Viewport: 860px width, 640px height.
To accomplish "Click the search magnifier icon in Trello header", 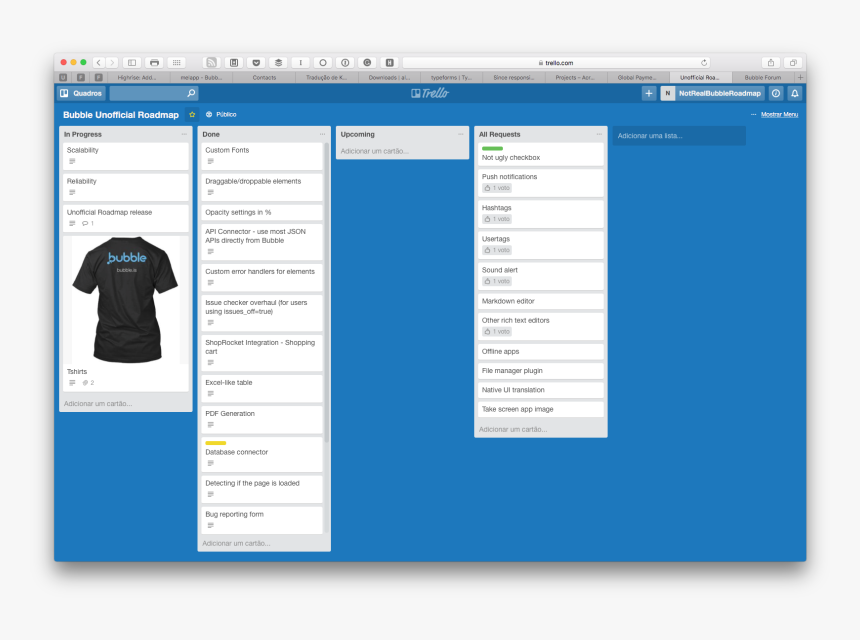I will pos(191,93).
